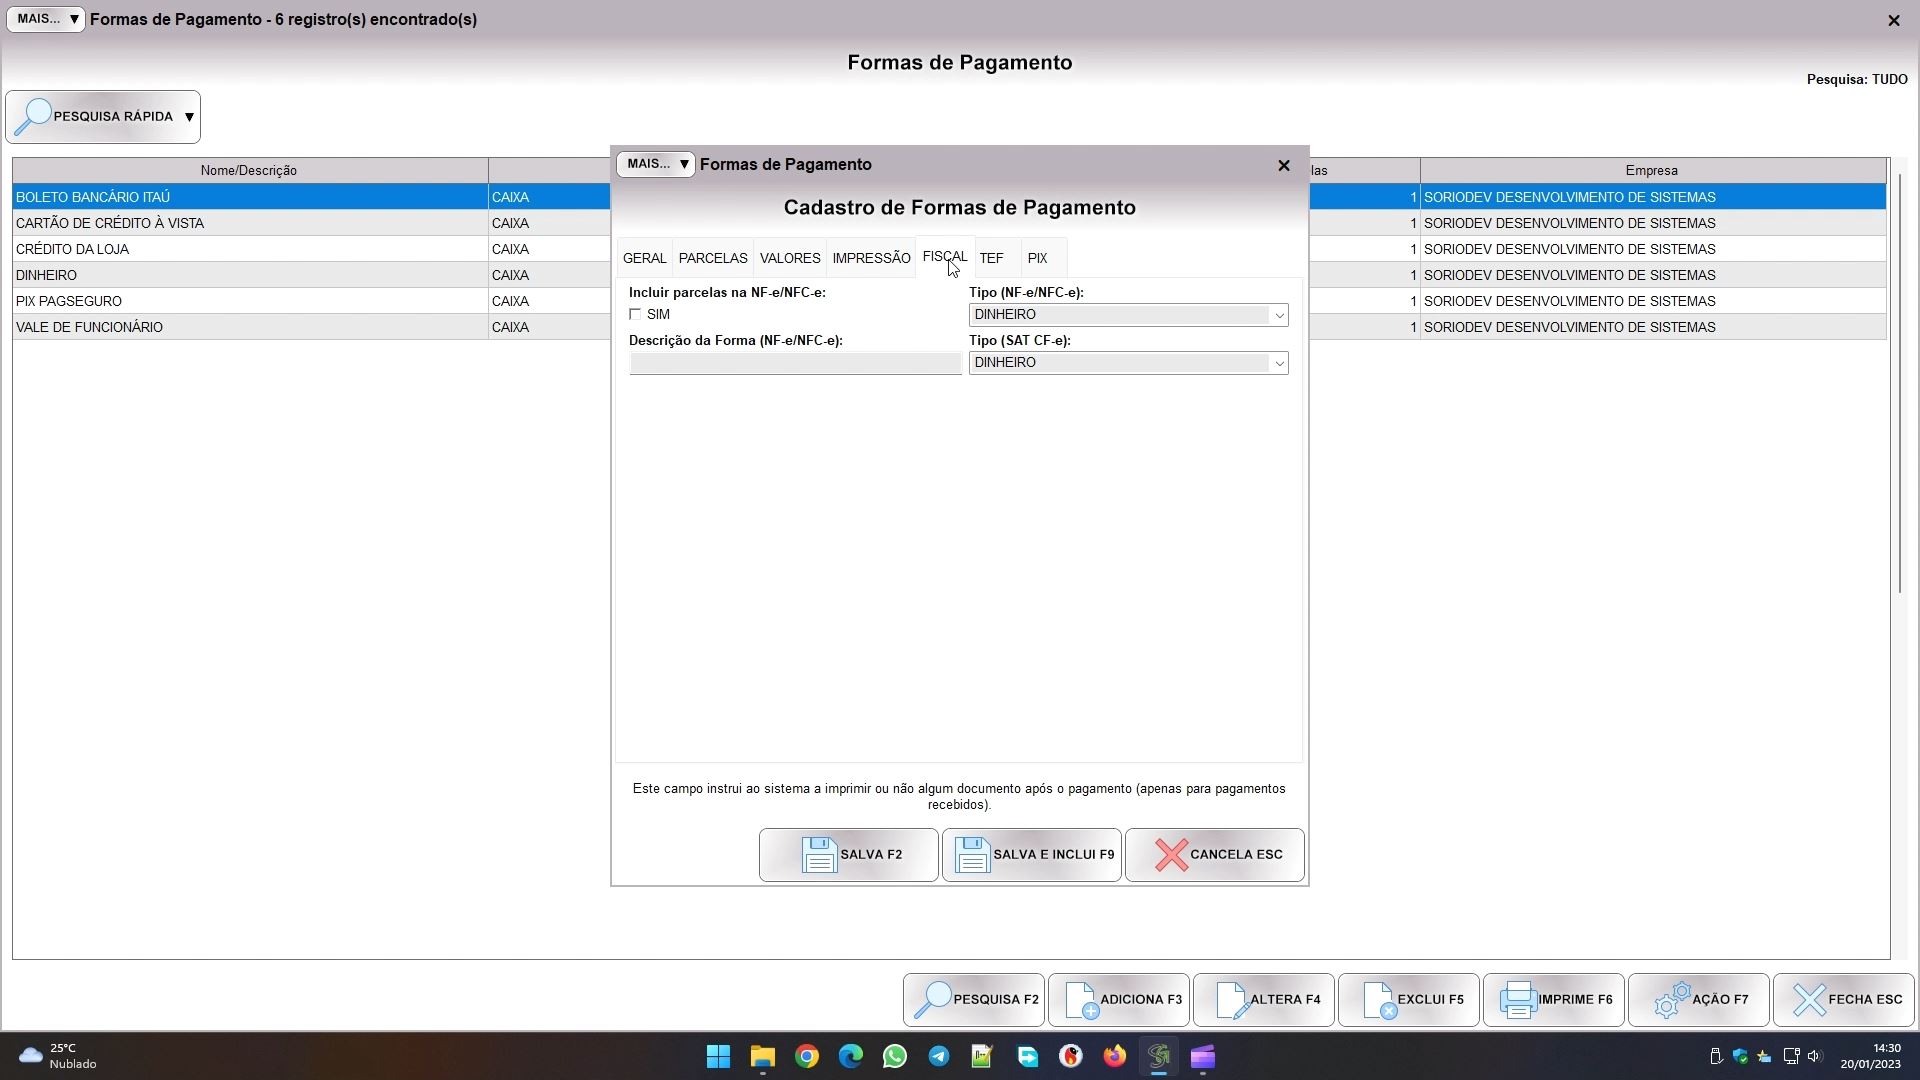Screen dimensions: 1920x1080
Task: Click the vertical scrollbar of the list
Action: point(1900,380)
